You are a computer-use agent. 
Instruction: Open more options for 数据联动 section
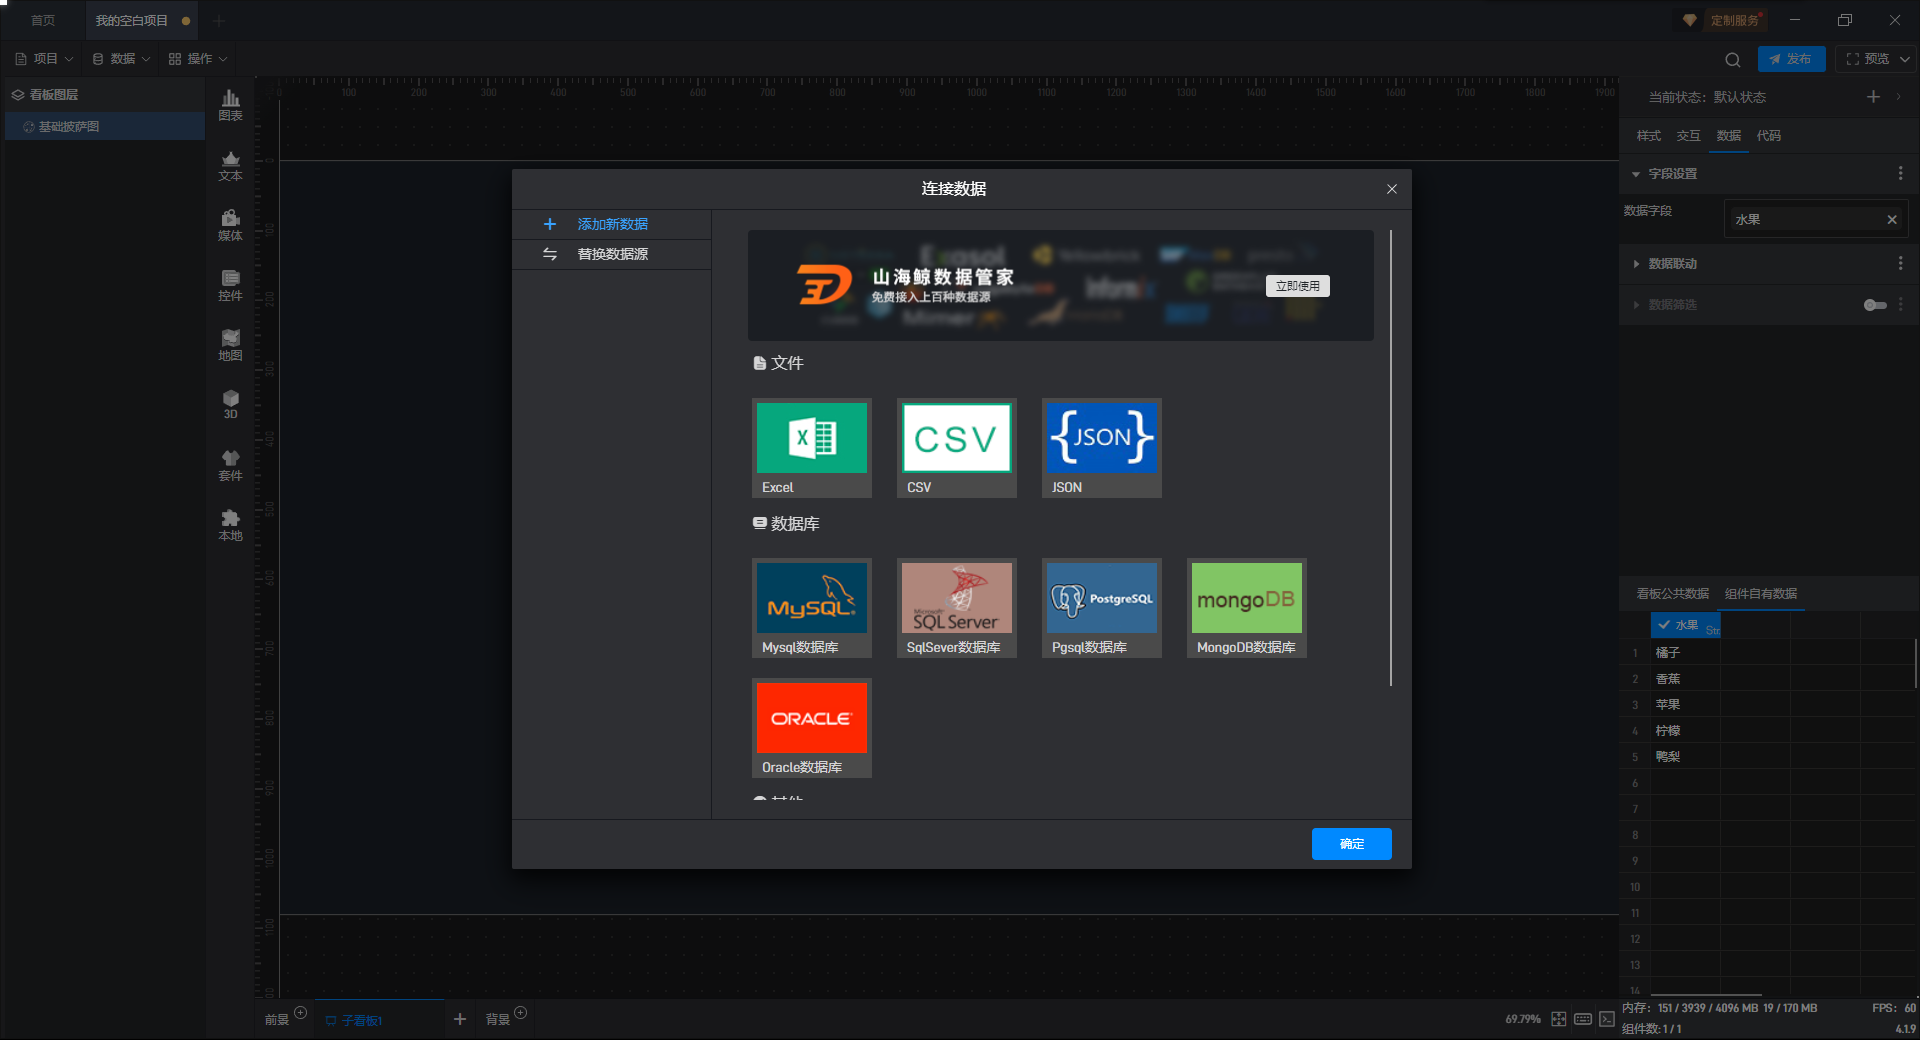pyautogui.click(x=1900, y=264)
